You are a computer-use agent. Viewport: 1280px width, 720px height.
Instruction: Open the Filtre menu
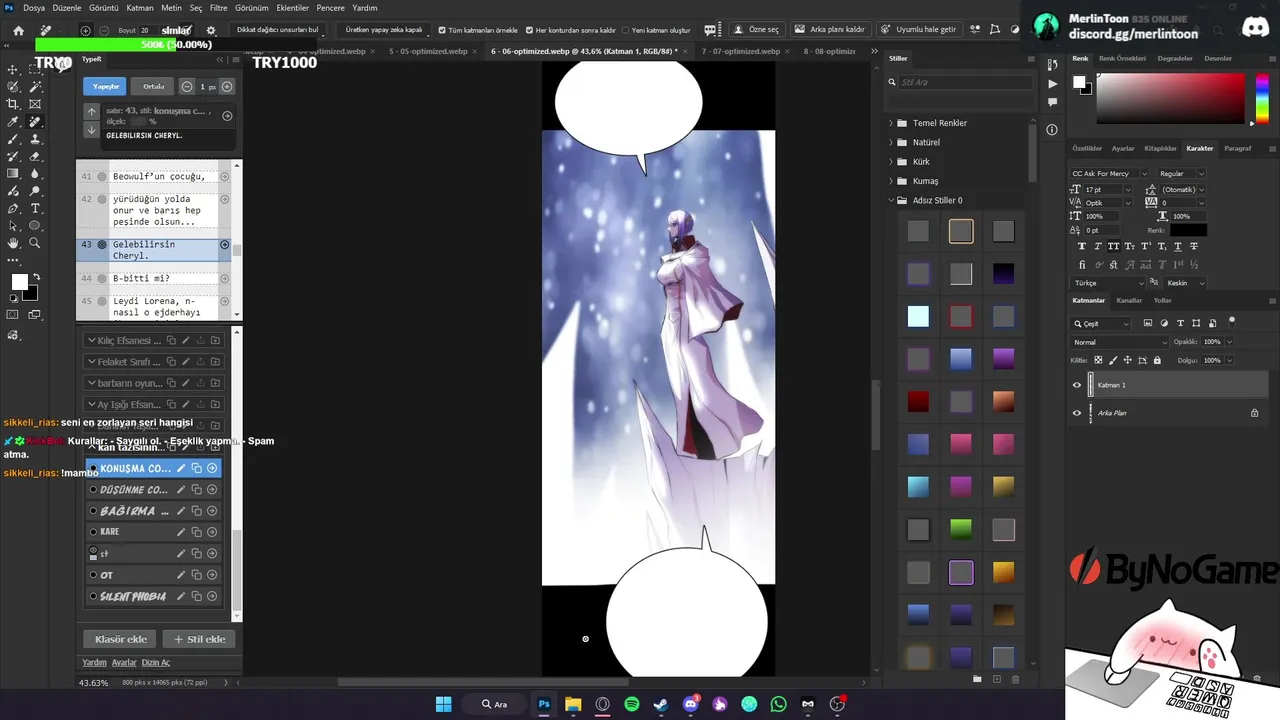[218, 7]
